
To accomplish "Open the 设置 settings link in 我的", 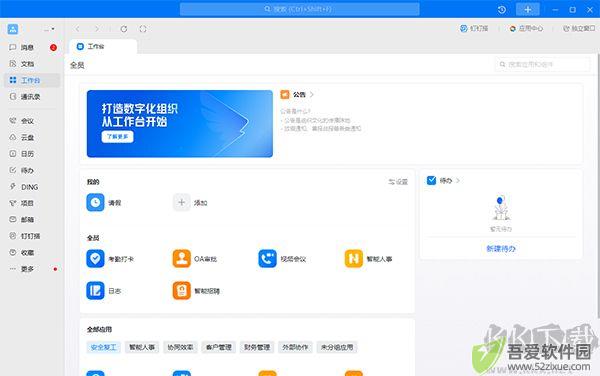I will pyautogui.click(x=398, y=182).
